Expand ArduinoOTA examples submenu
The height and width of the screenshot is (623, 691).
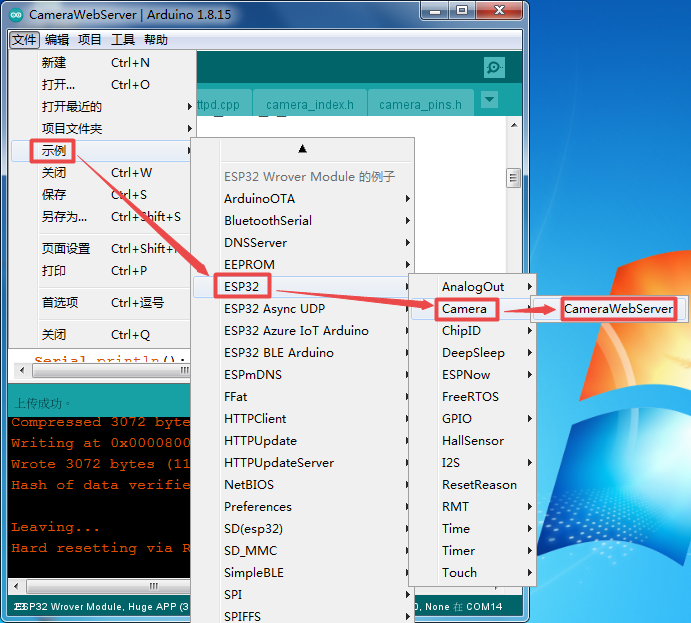(x=303, y=199)
